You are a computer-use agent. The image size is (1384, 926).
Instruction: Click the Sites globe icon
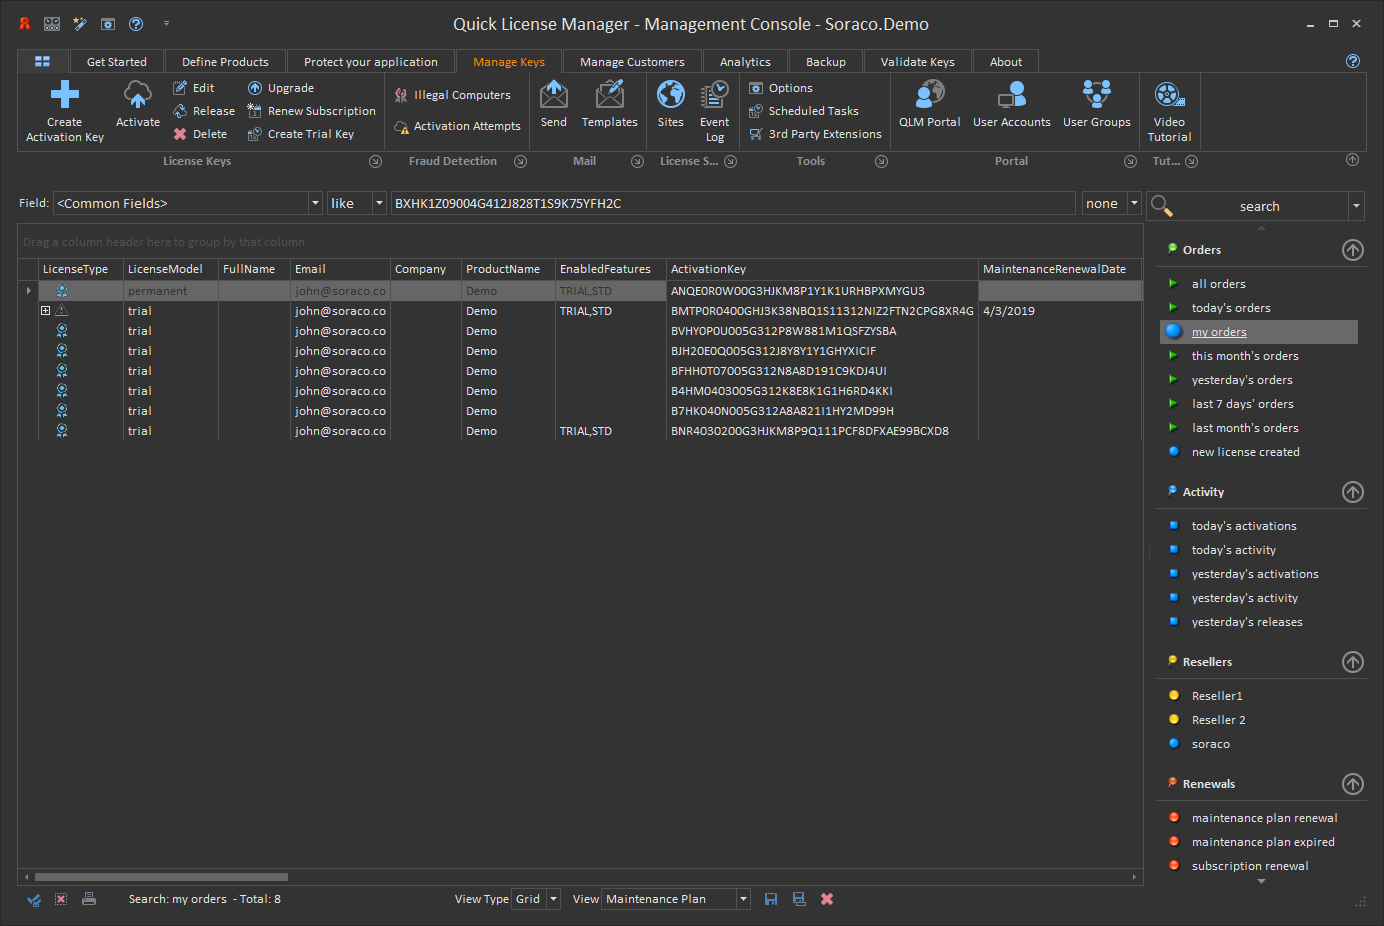click(670, 96)
